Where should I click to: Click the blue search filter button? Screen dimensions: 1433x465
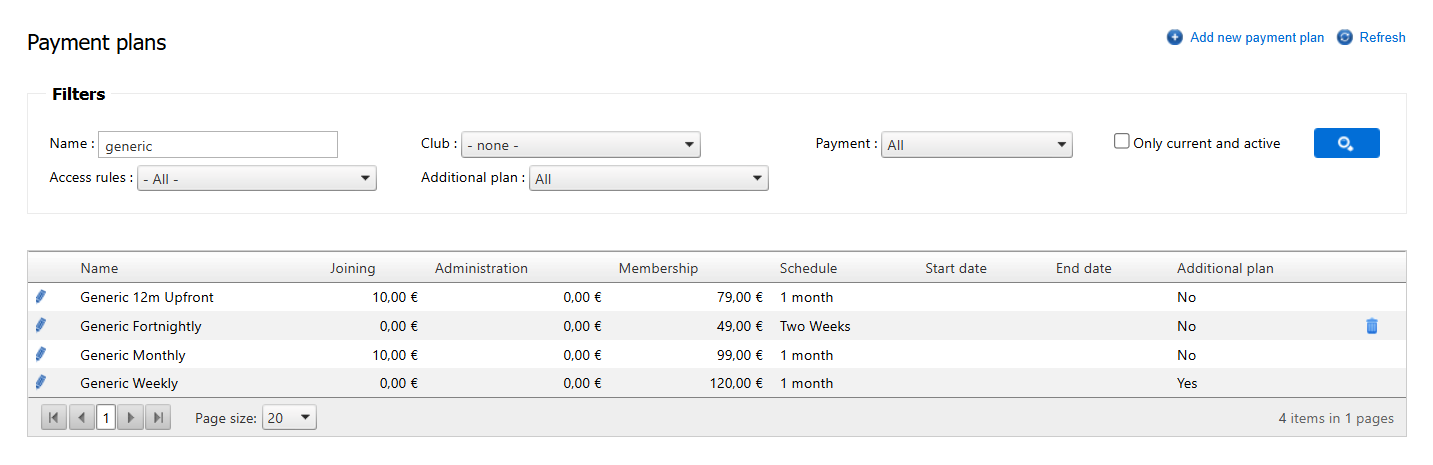click(1346, 143)
